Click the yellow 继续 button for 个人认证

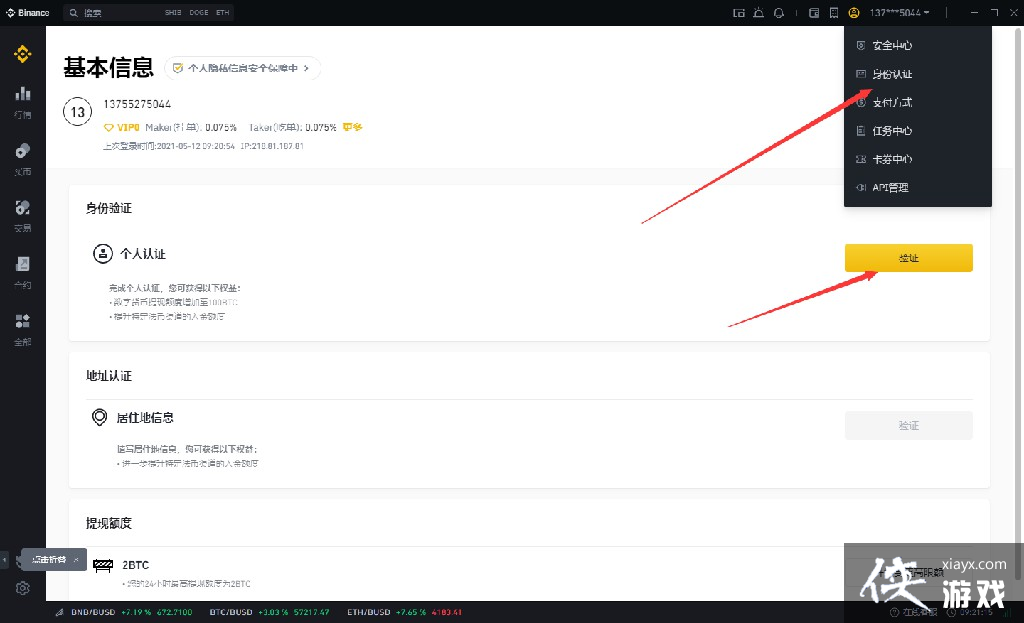click(x=908, y=257)
